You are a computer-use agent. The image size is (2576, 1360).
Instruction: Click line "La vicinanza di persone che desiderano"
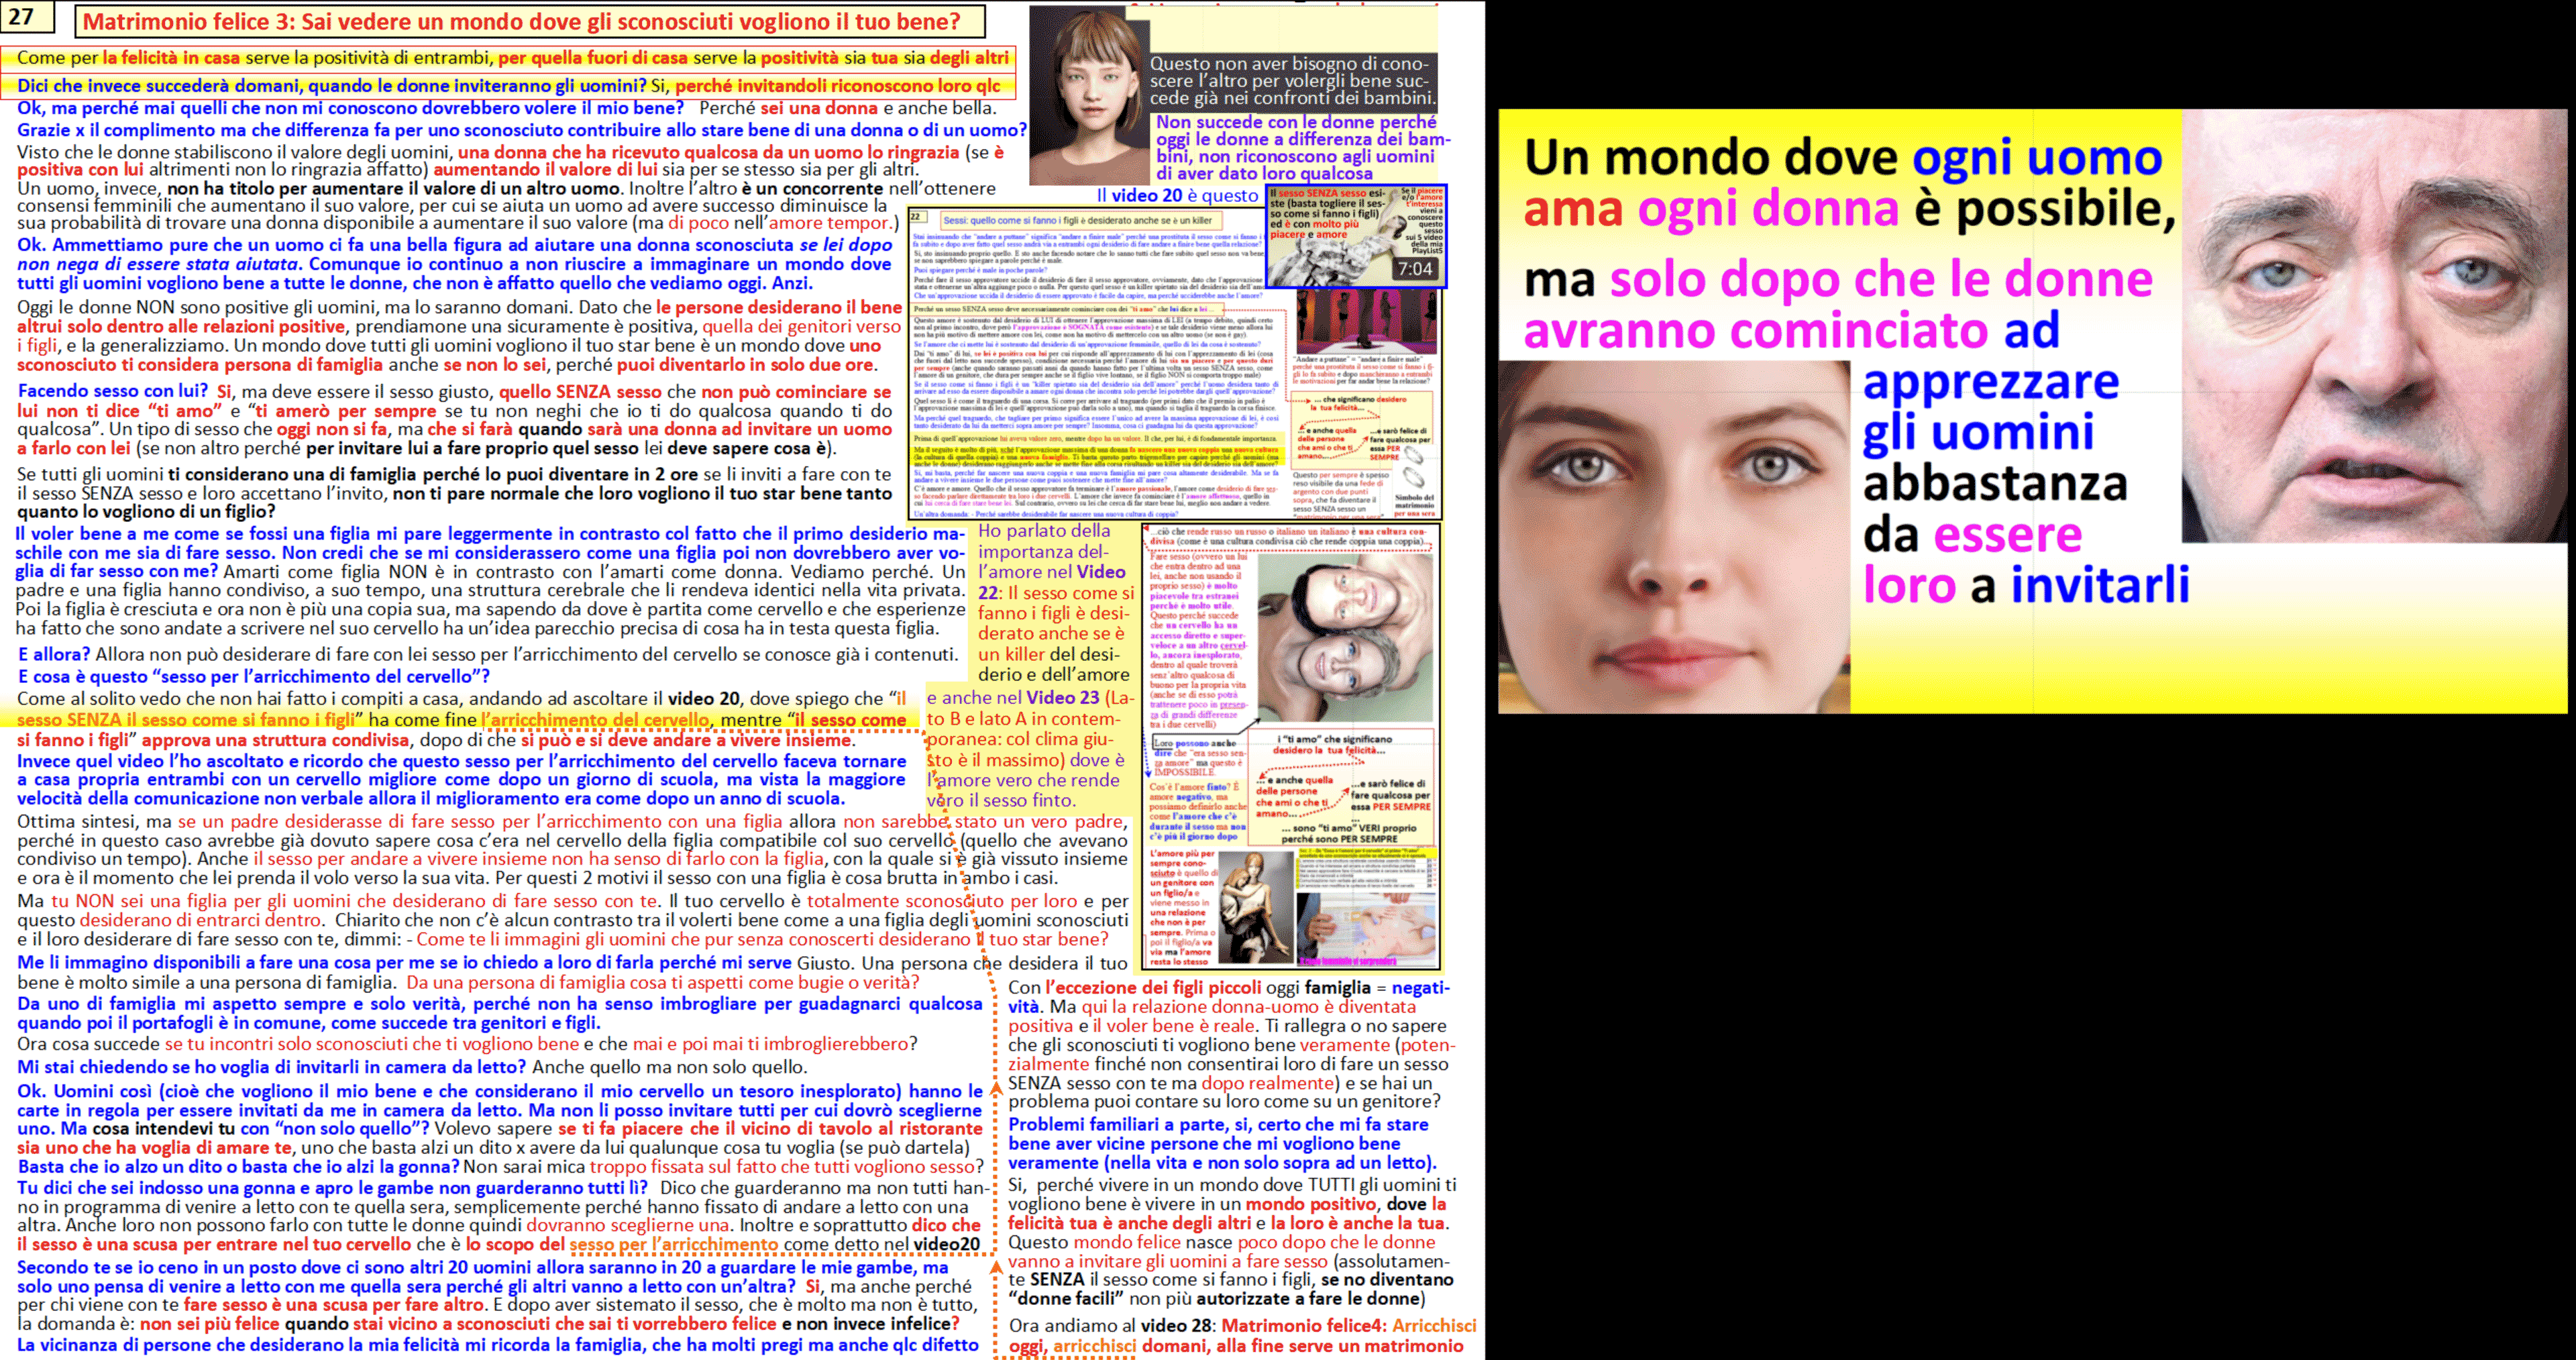(x=497, y=1346)
